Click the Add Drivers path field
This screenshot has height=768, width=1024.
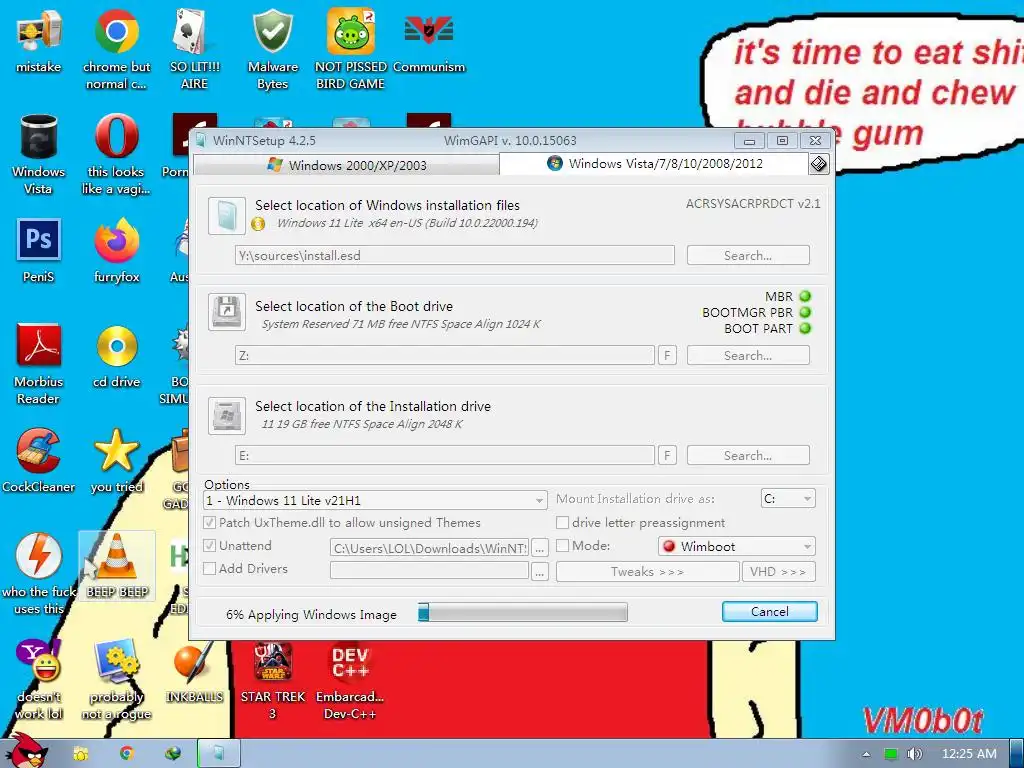tap(430, 571)
